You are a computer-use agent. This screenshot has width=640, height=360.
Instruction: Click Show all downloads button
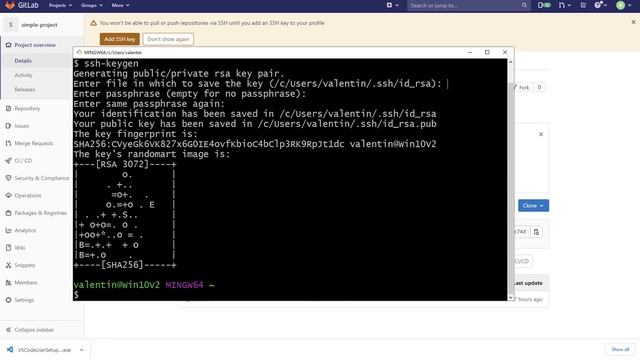620,349
